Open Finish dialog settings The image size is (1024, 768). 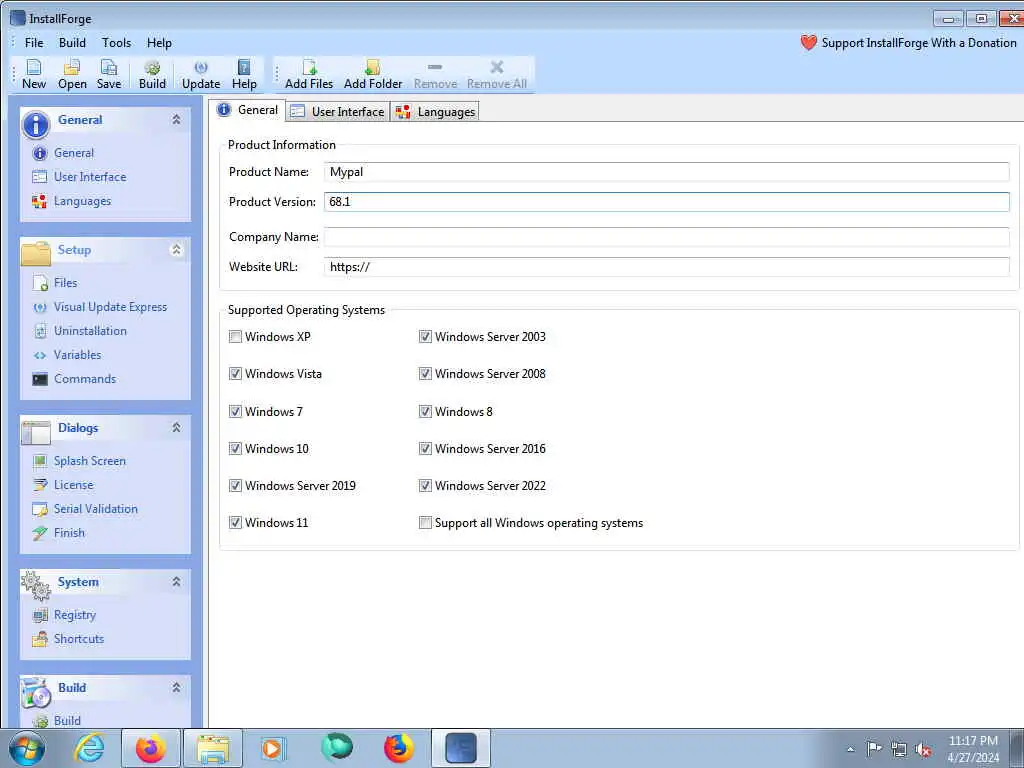59,533
